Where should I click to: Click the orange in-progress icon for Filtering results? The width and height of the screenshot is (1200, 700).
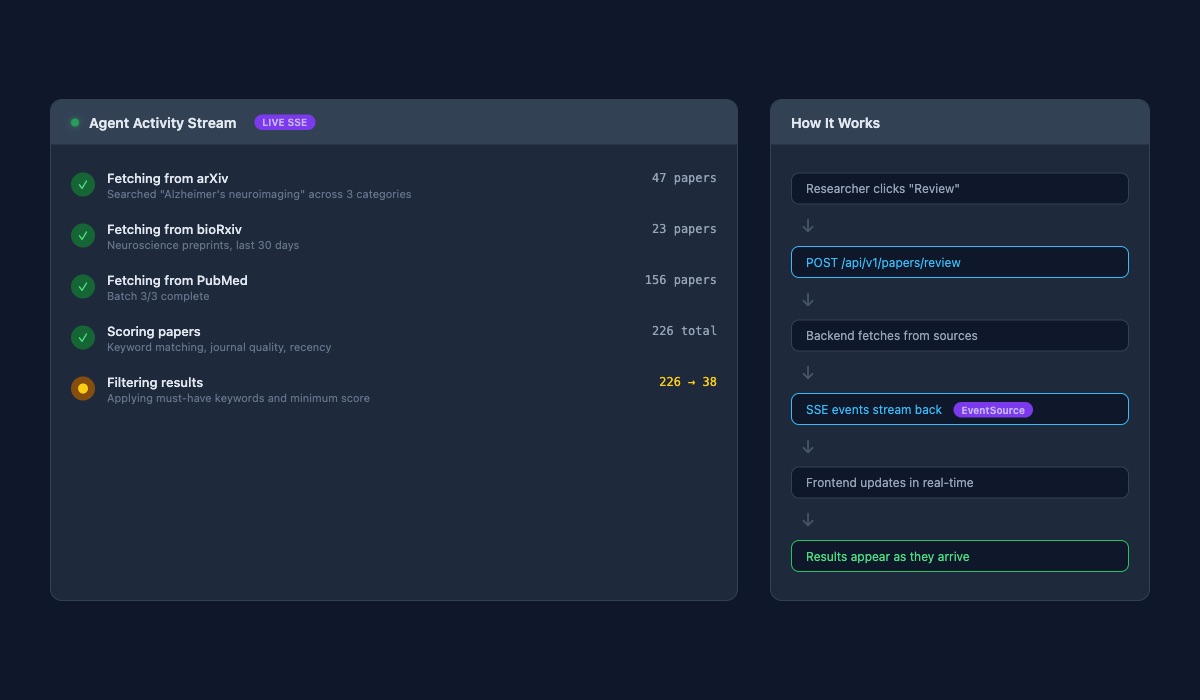[83, 388]
